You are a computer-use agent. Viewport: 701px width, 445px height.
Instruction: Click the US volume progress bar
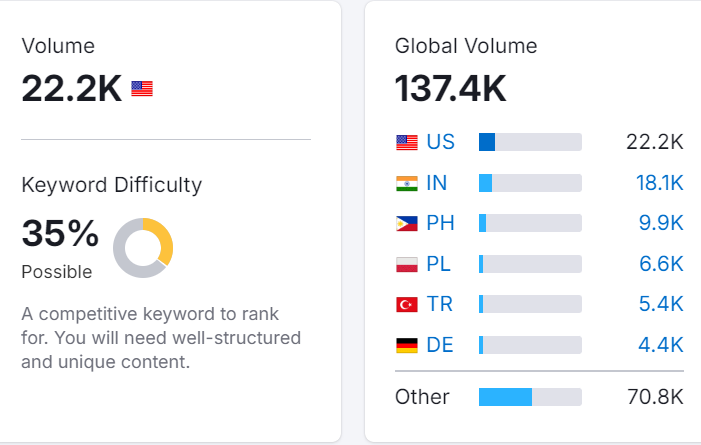[x=530, y=142]
